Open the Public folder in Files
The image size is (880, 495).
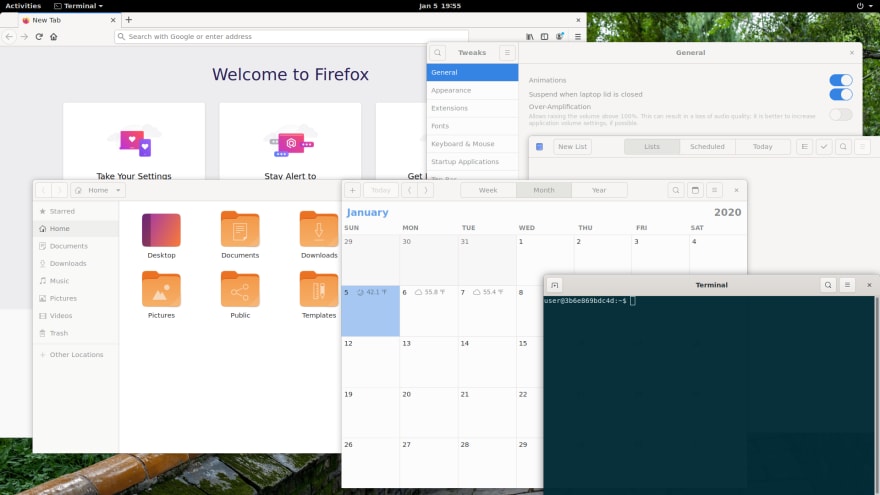pyautogui.click(x=240, y=295)
